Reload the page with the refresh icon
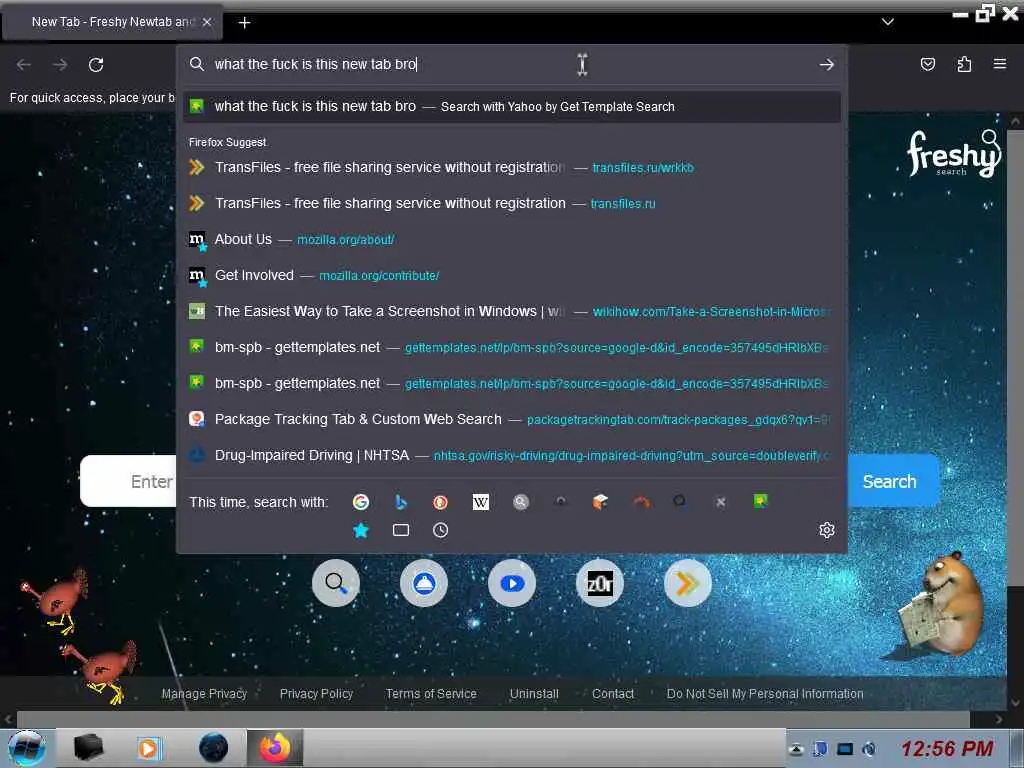1024x768 pixels. point(96,65)
